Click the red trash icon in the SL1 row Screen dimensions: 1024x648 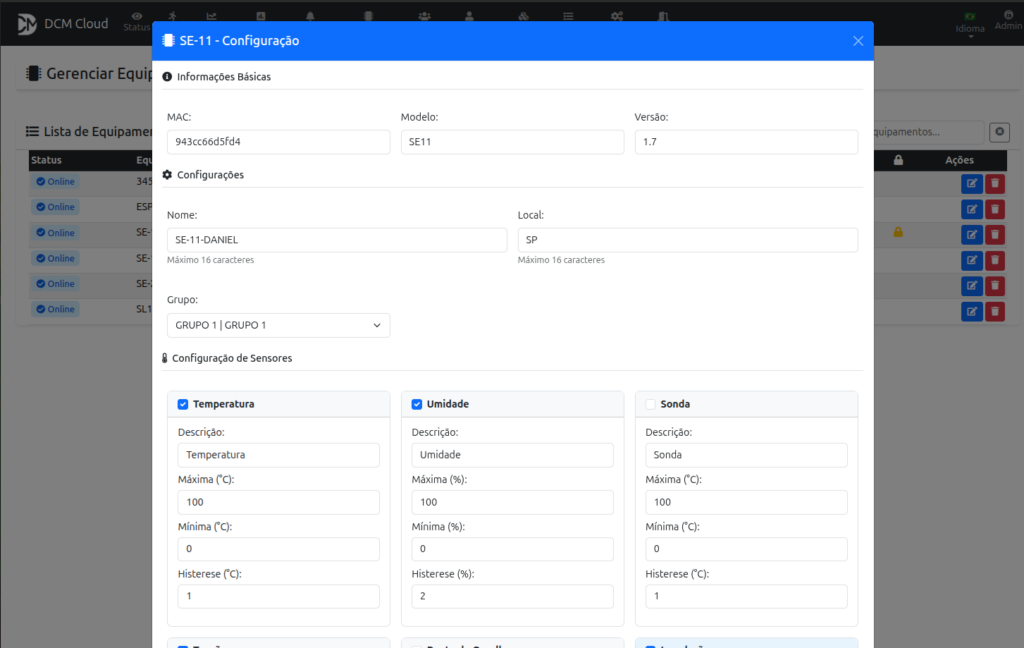[x=995, y=311]
